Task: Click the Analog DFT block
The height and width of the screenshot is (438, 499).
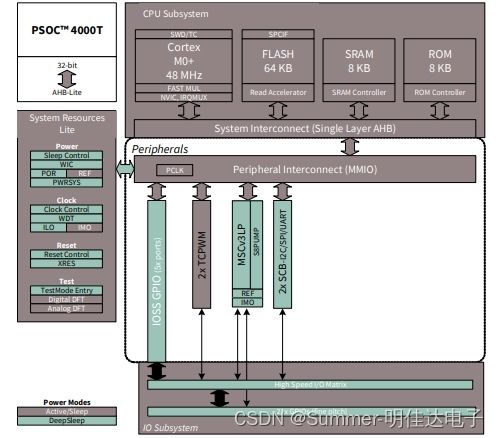Action: click(x=66, y=308)
